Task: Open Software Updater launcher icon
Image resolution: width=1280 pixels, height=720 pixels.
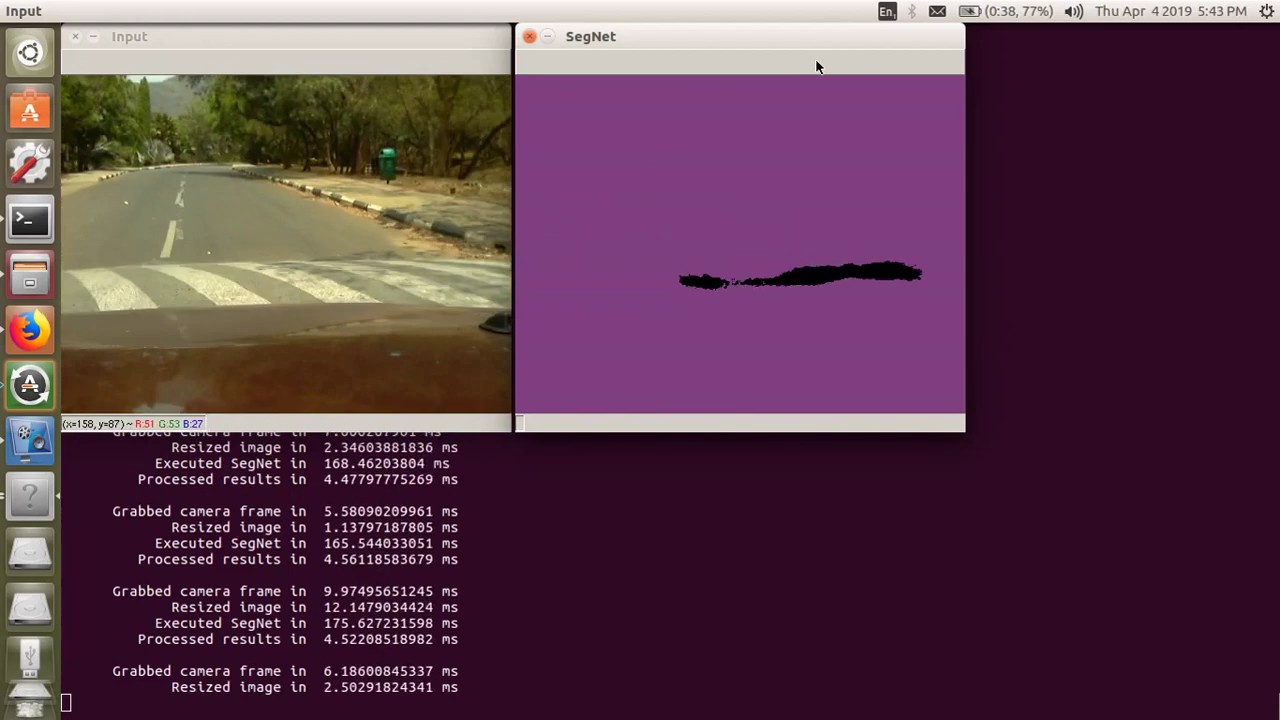Action: (x=29, y=385)
